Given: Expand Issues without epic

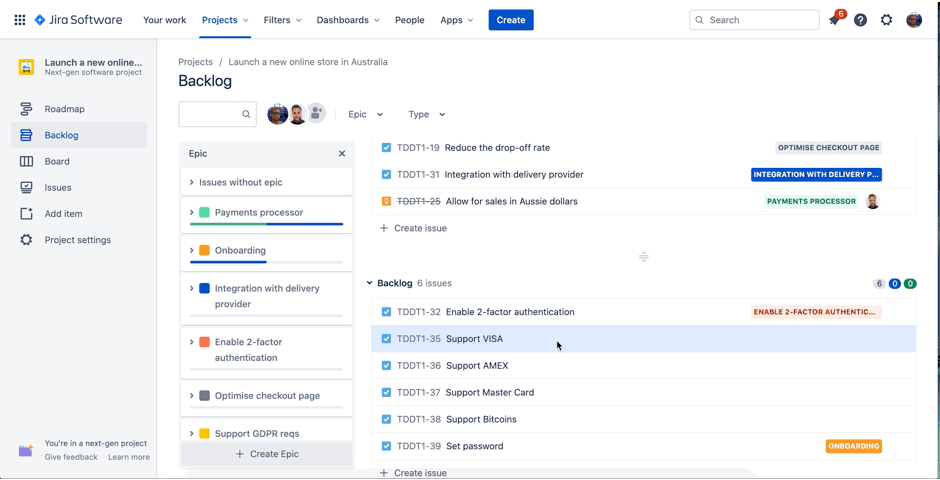Looking at the screenshot, I should pos(191,182).
